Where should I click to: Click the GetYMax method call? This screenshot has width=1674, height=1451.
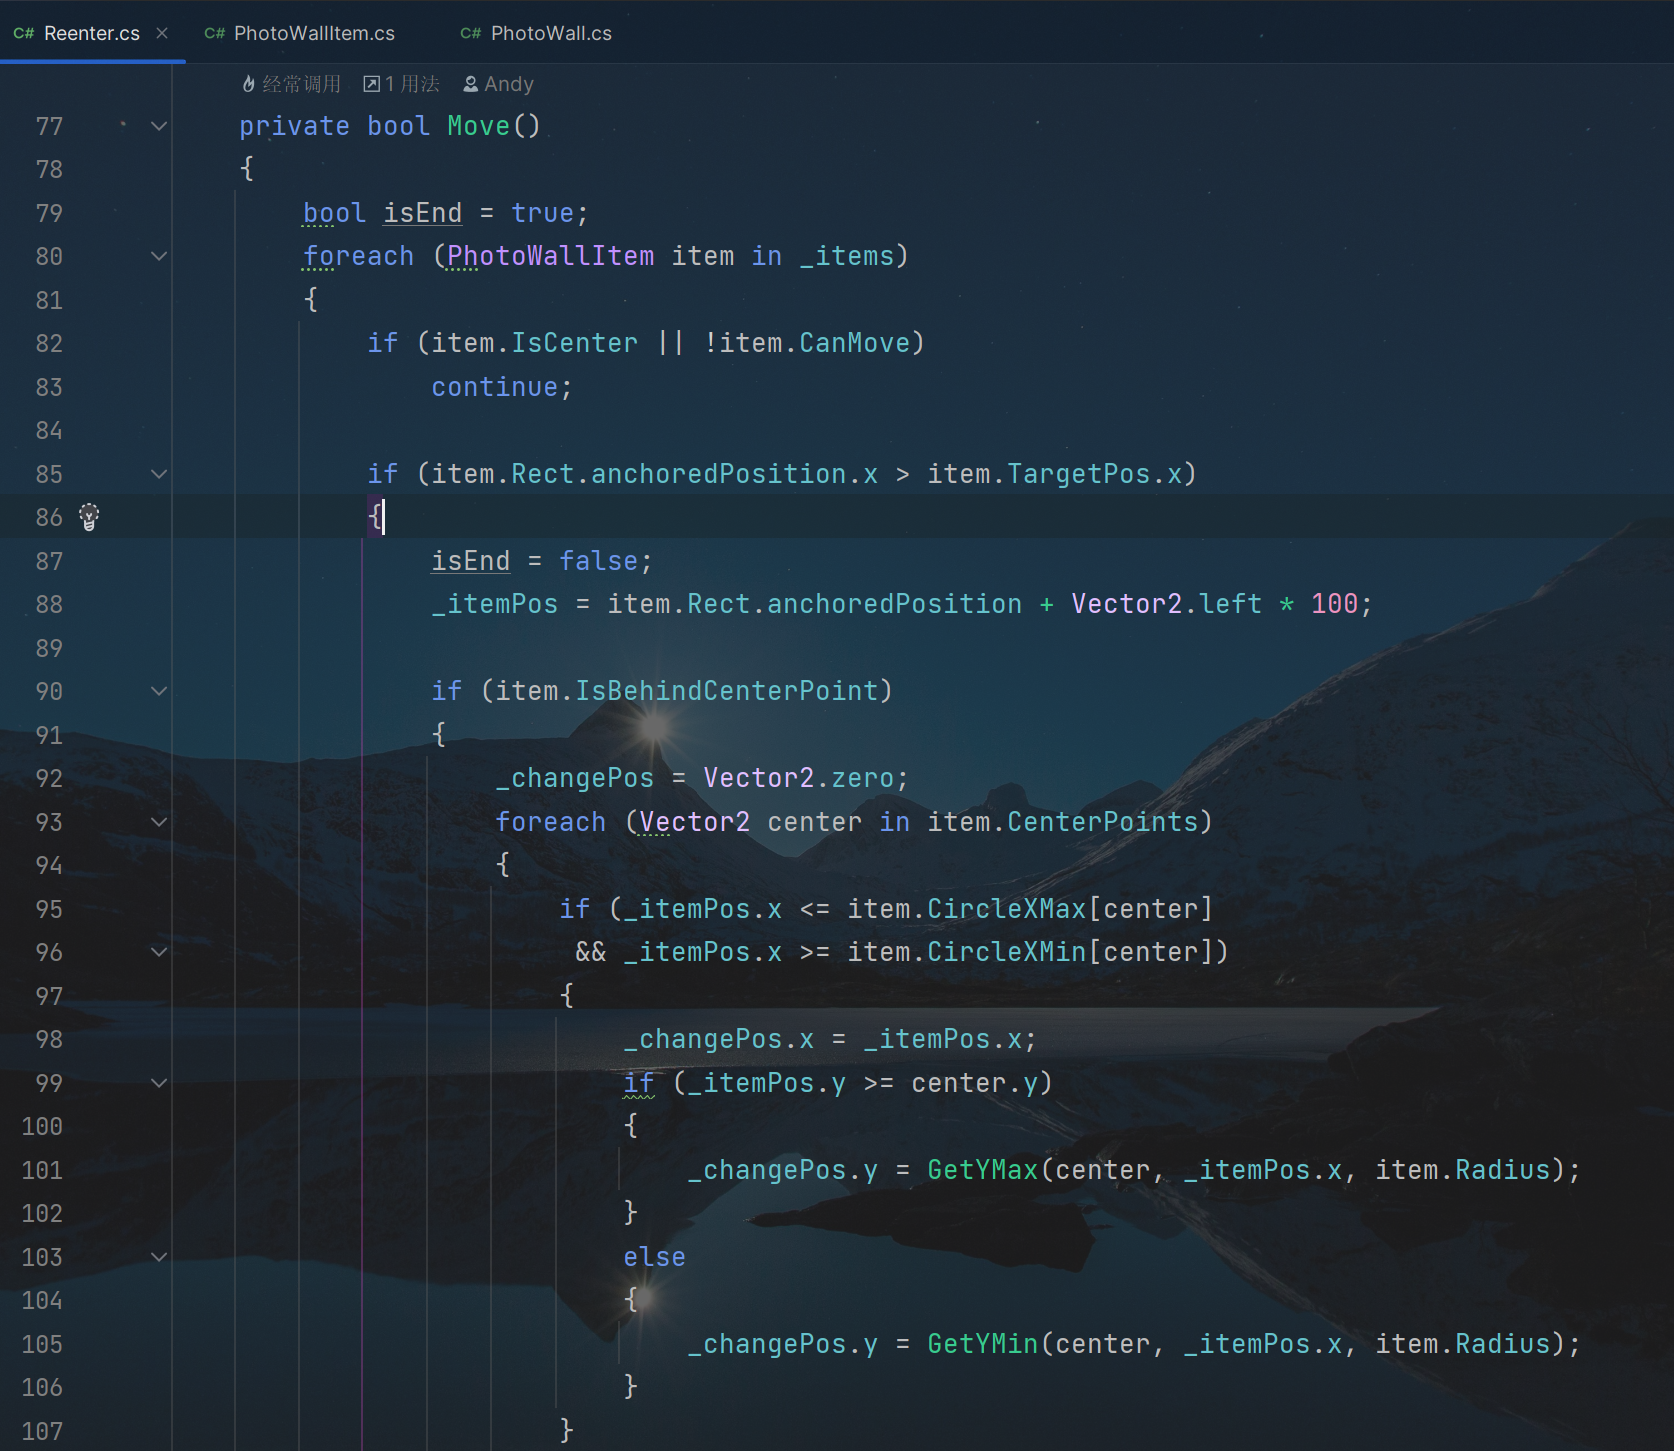pos(982,1170)
